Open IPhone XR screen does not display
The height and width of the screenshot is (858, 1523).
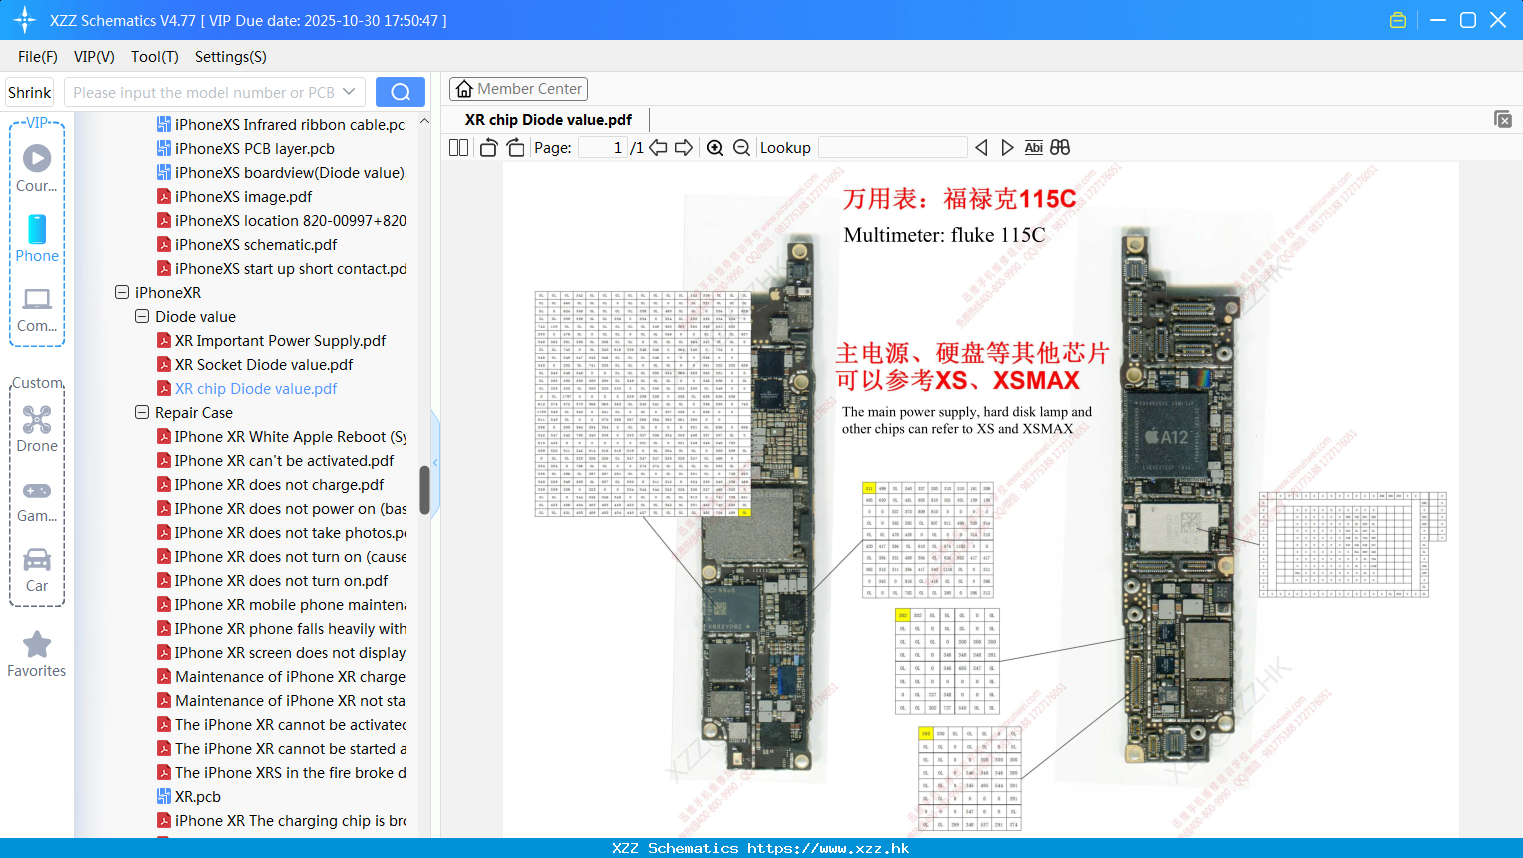coord(290,652)
